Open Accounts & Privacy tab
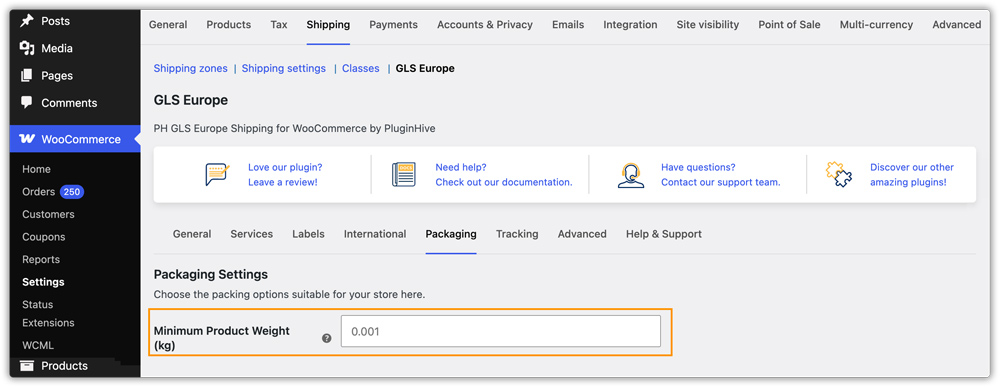 (485, 25)
